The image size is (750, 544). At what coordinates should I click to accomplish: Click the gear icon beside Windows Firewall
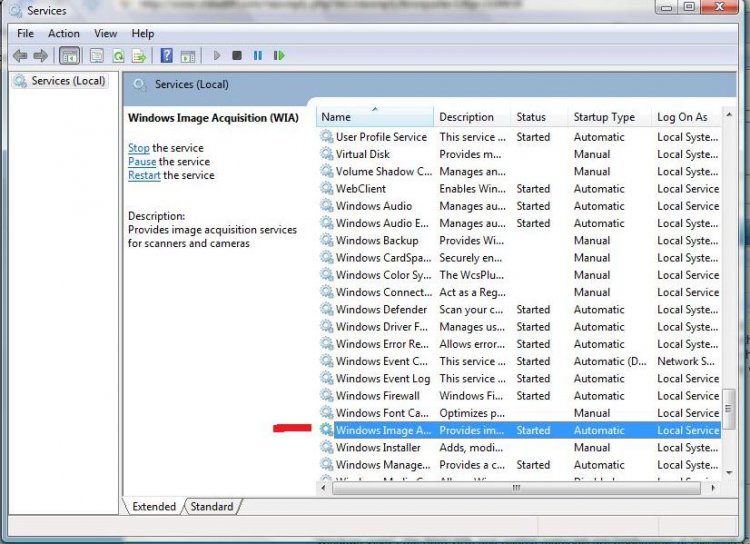tap(327, 395)
